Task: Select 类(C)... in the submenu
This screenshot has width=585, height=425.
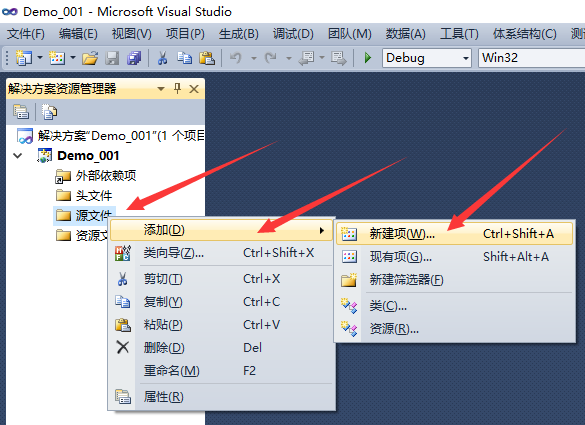Action: pyautogui.click(x=454, y=306)
